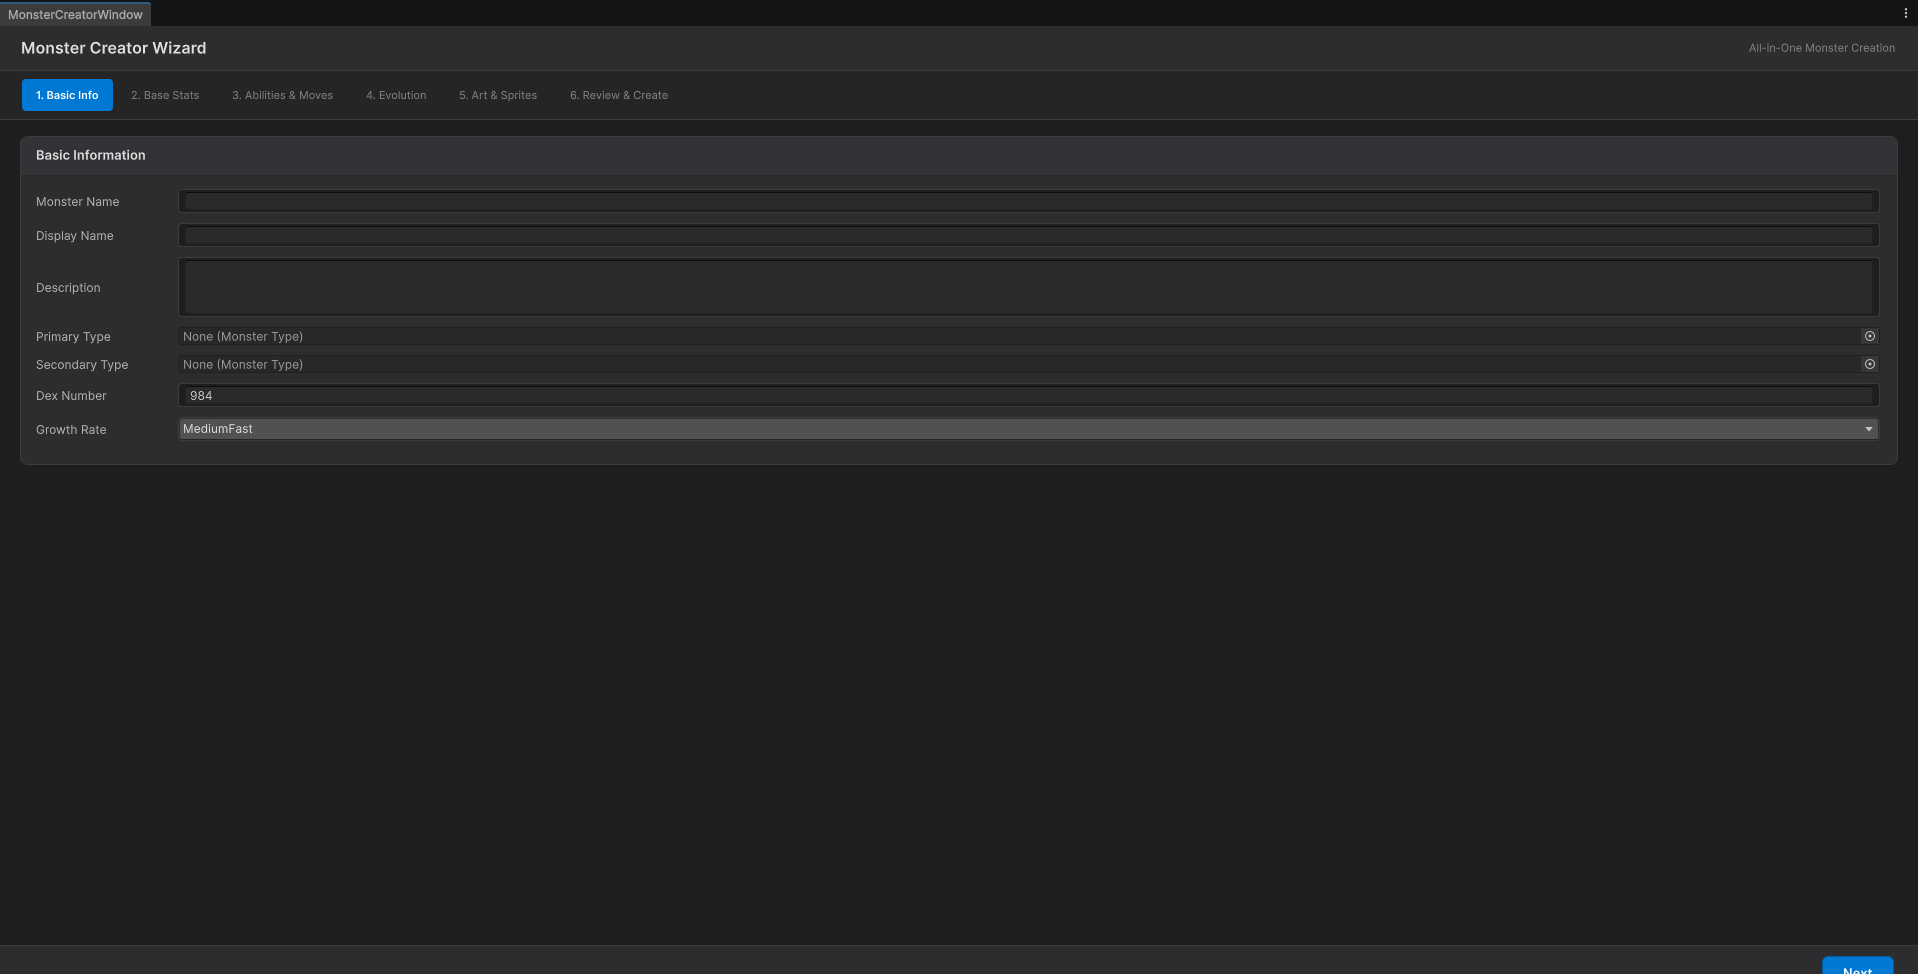Viewport: 1918px width, 974px height.
Task: Click the Primary Type label
Action: pyautogui.click(x=73, y=337)
